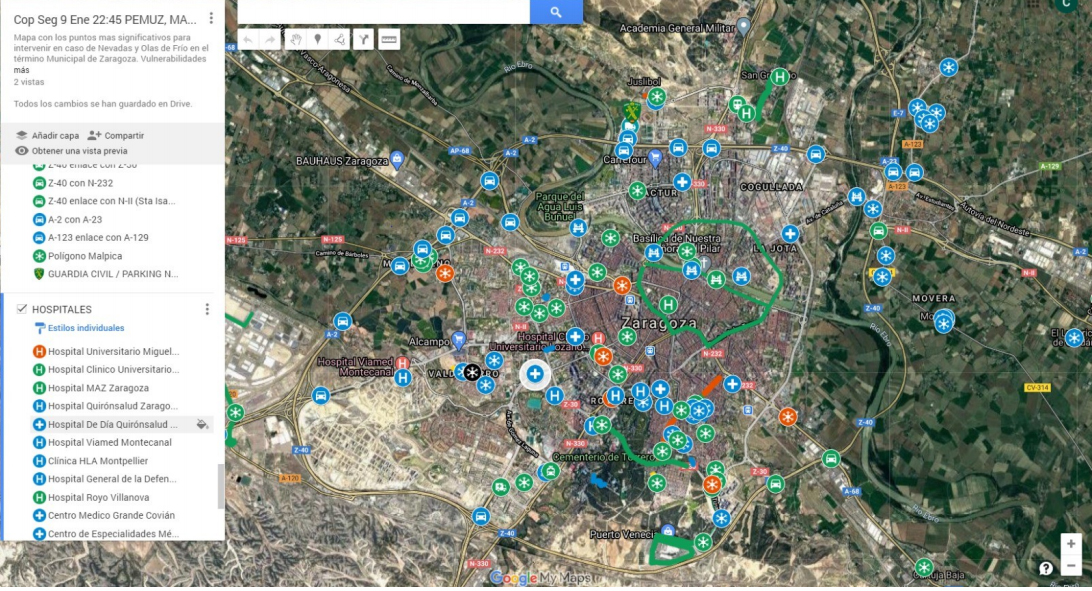Select the measure distance ruler tool
1092x591 pixels.
tap(389, 40)
